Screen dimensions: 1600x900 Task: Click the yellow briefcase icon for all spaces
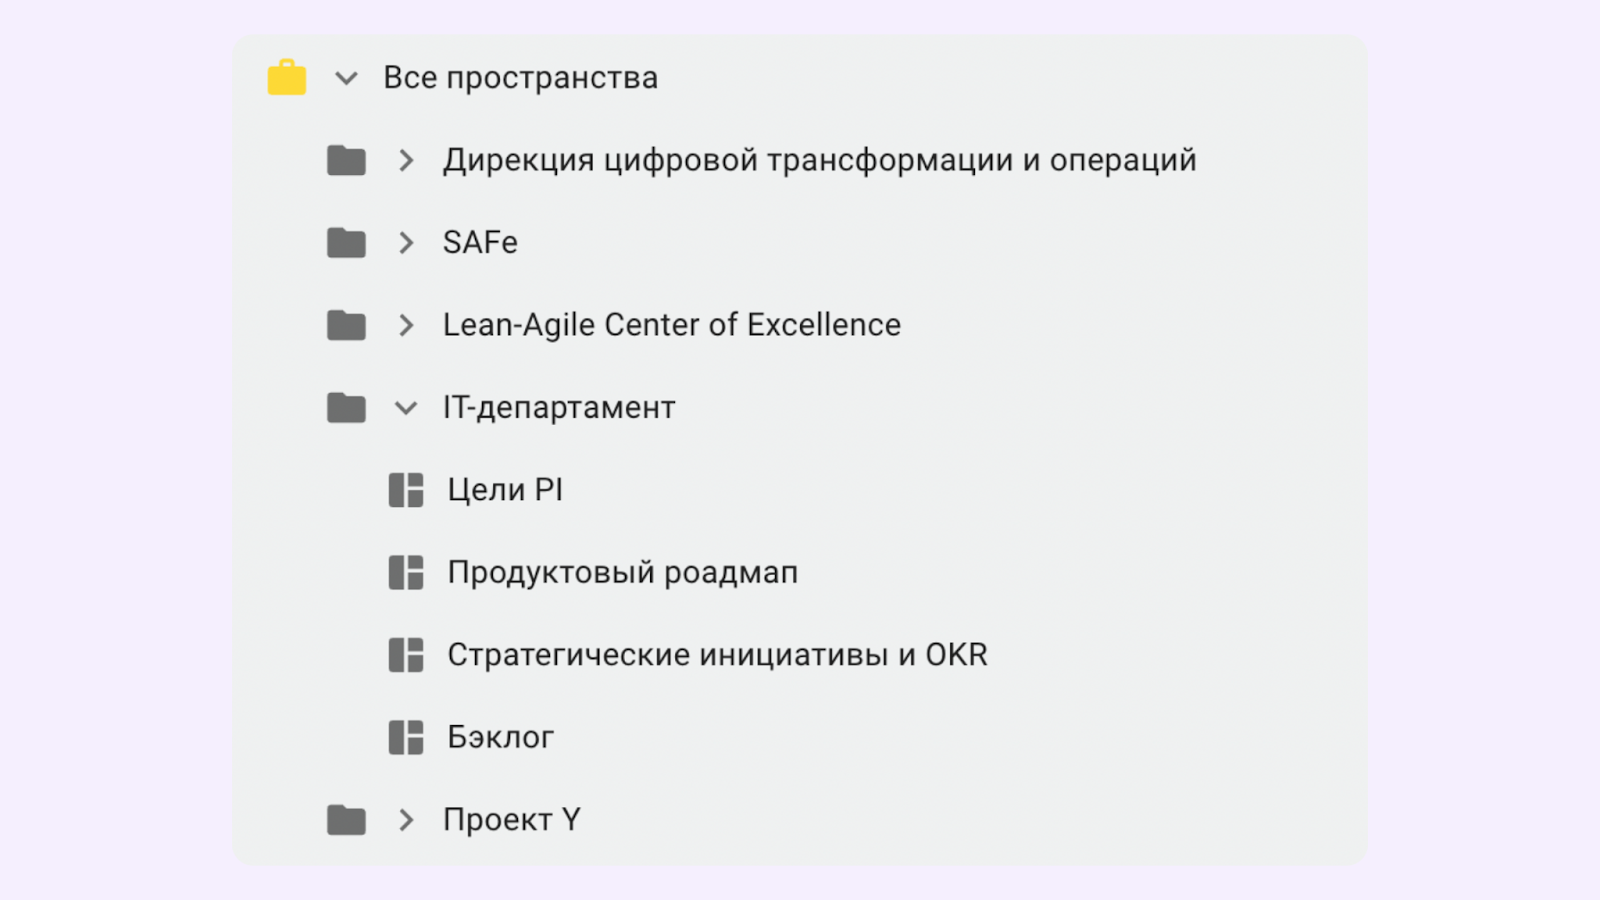[x=286, y=76]
